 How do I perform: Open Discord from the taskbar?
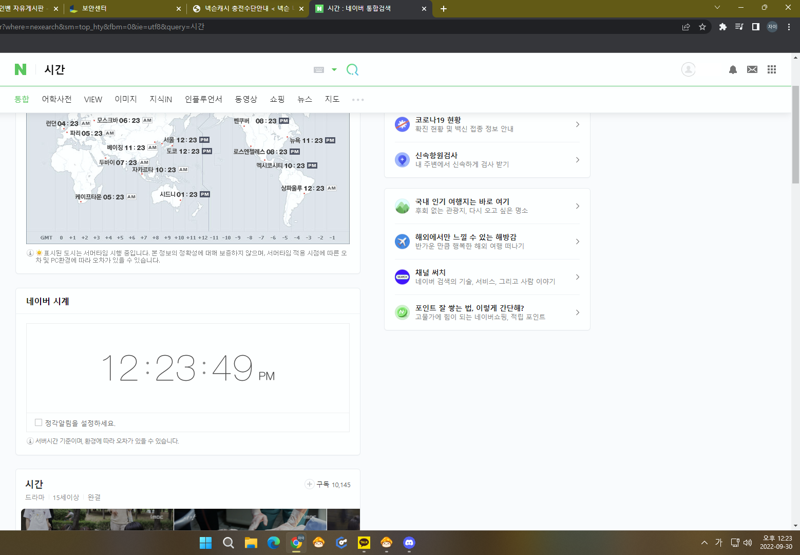409,543
